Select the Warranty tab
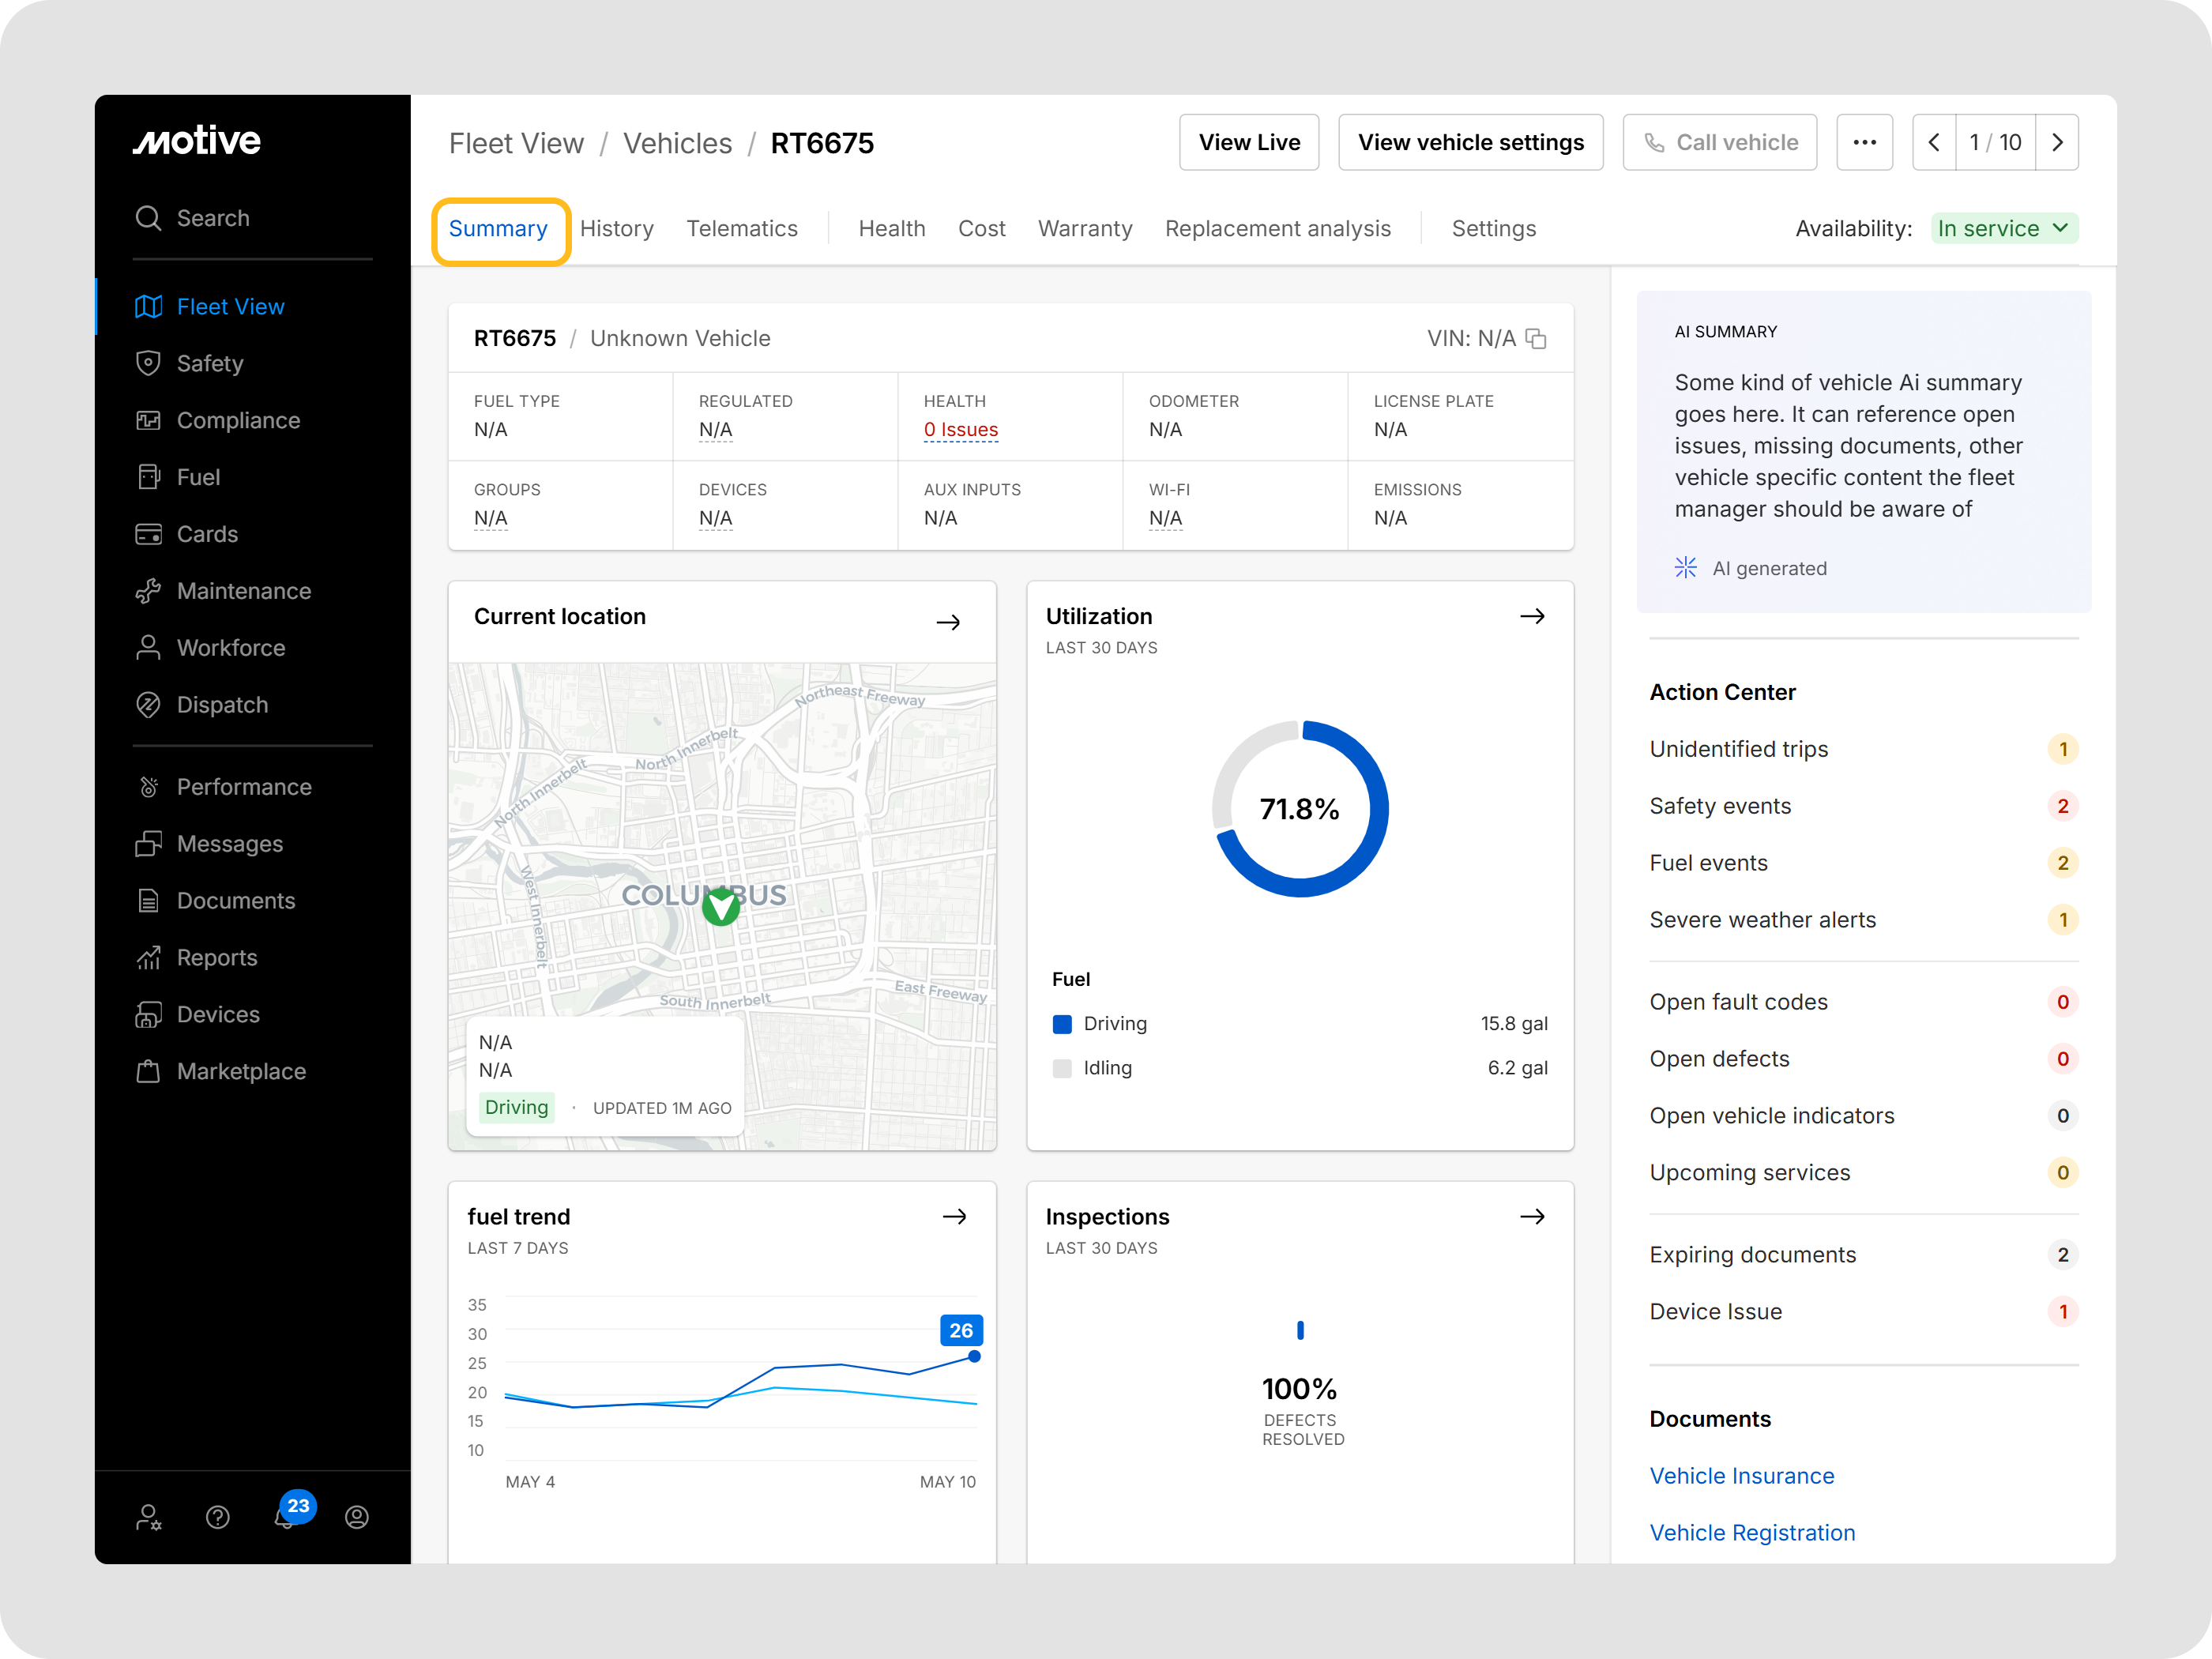This screenshot has height=1659, width=2212. tap(1085, 229)
